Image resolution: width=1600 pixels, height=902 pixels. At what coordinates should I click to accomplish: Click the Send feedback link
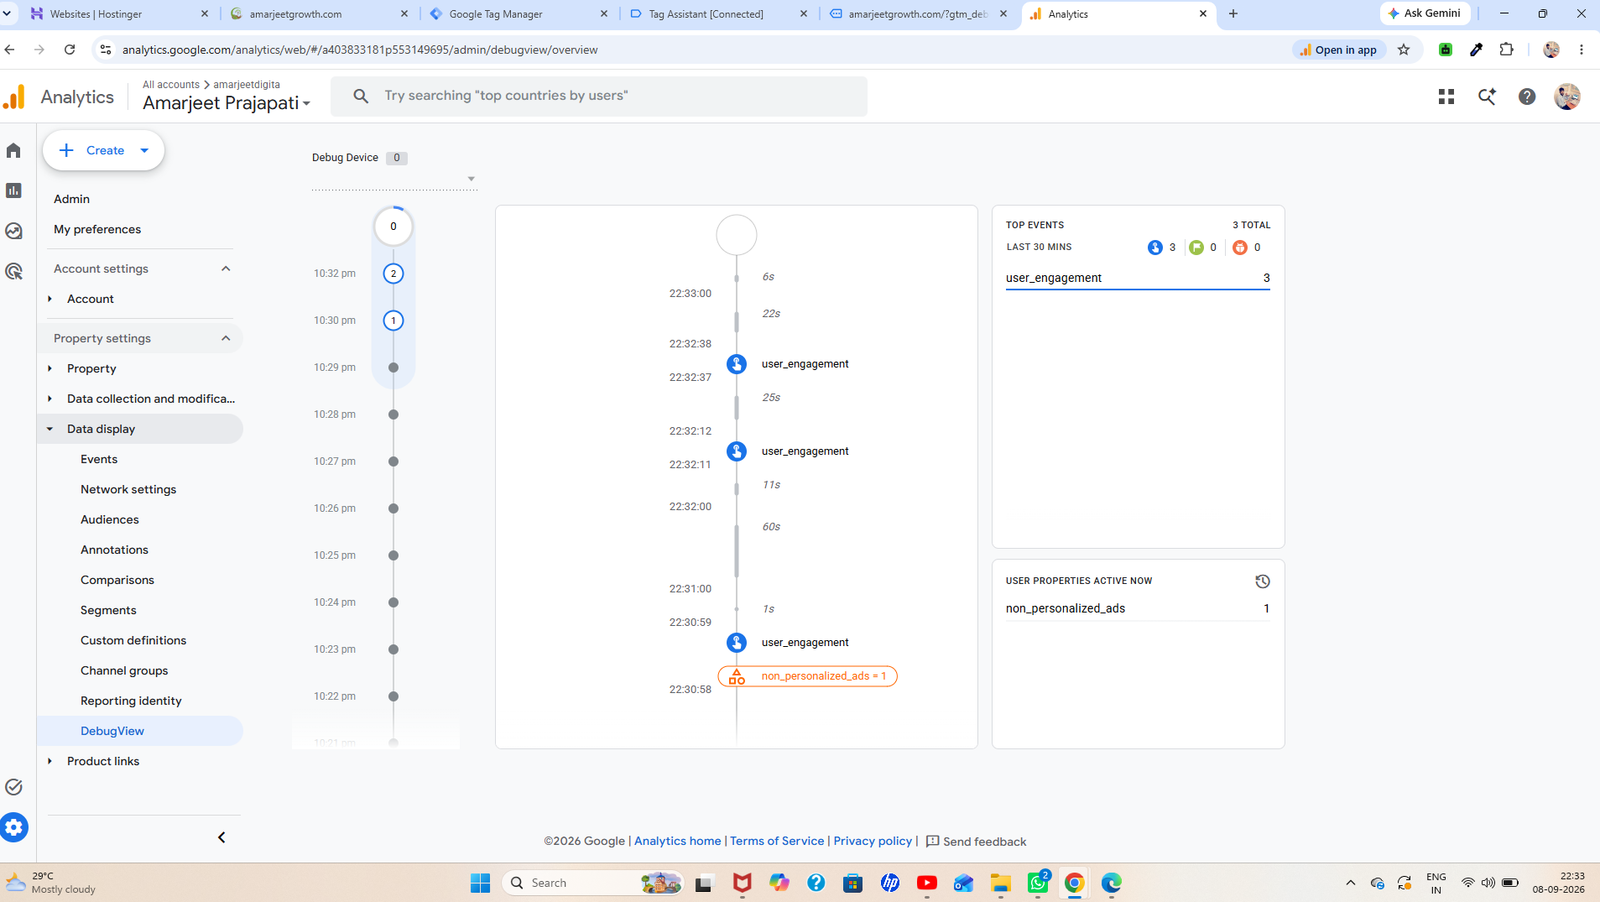click(x=976, y=841)
